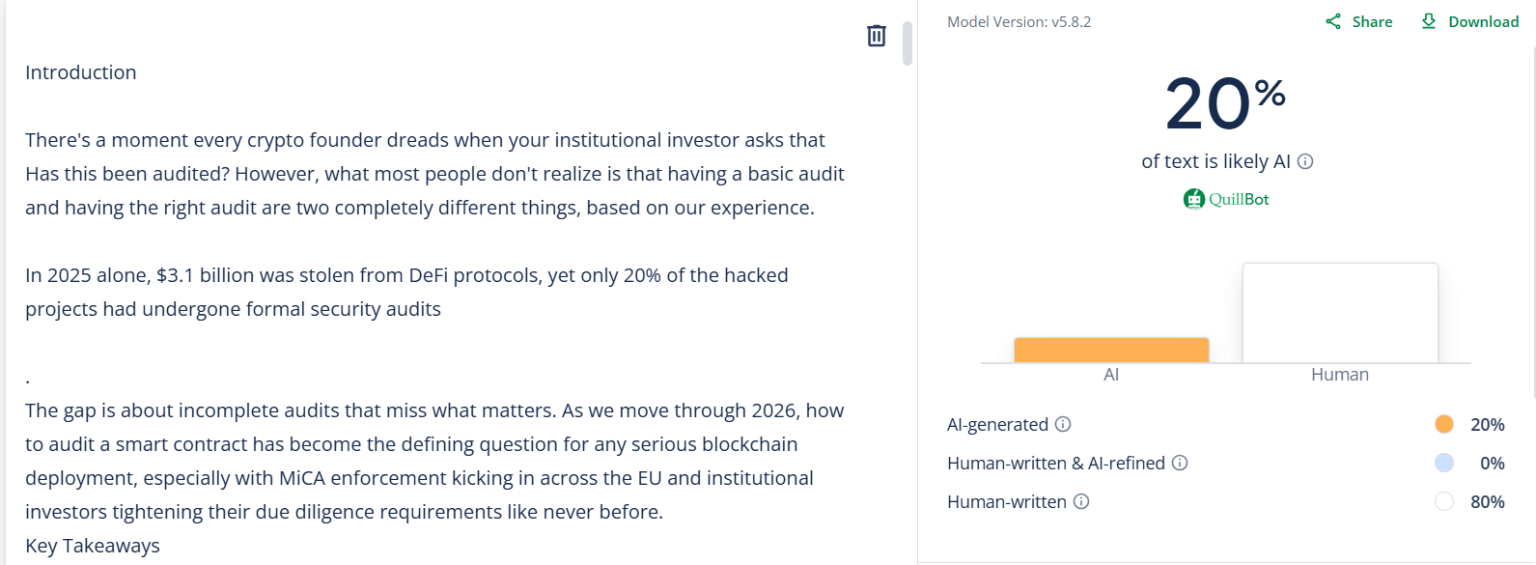1536x565 pixels.
Task: Click the white Human-written legend dot
Action: click(1443, 502)
